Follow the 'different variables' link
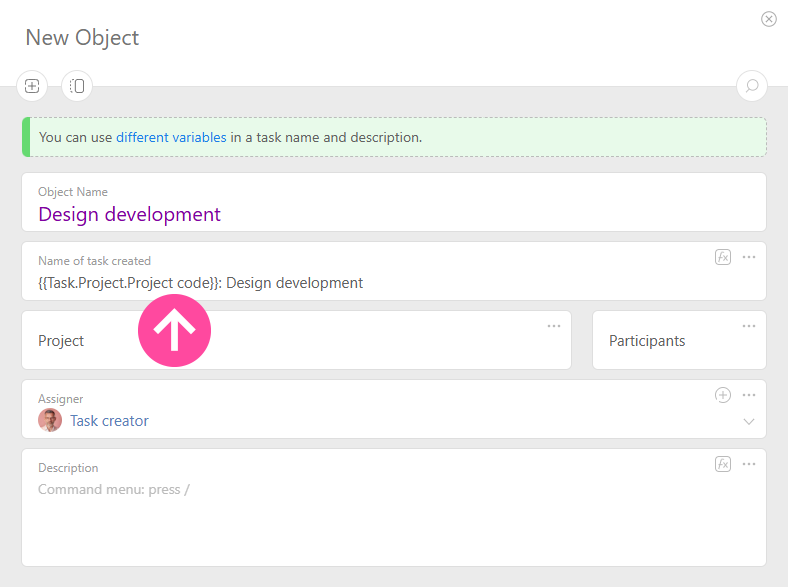This screenshot has height=587, width=788. click(x=171, y=137)
